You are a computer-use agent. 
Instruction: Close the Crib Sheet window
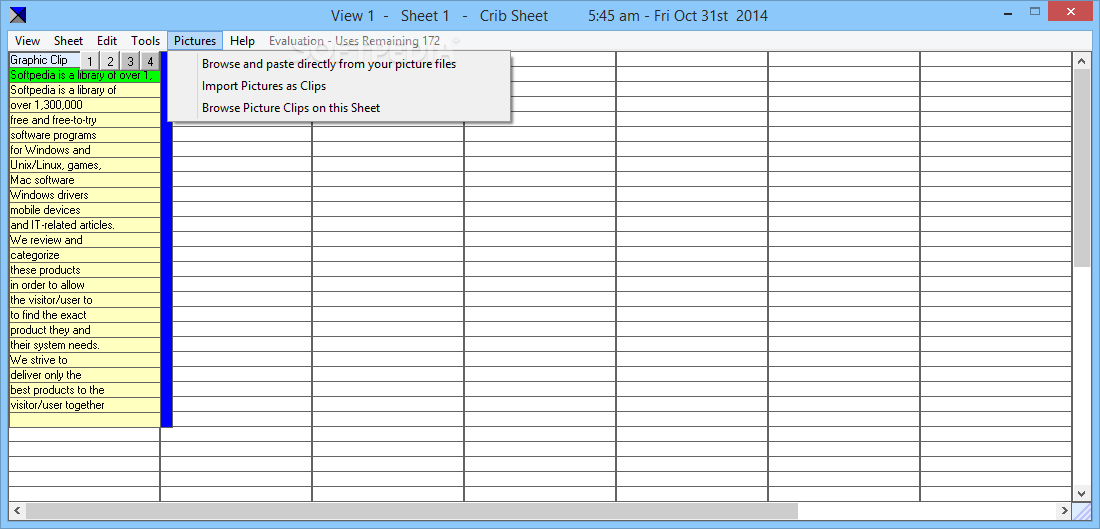point(1071,12)
